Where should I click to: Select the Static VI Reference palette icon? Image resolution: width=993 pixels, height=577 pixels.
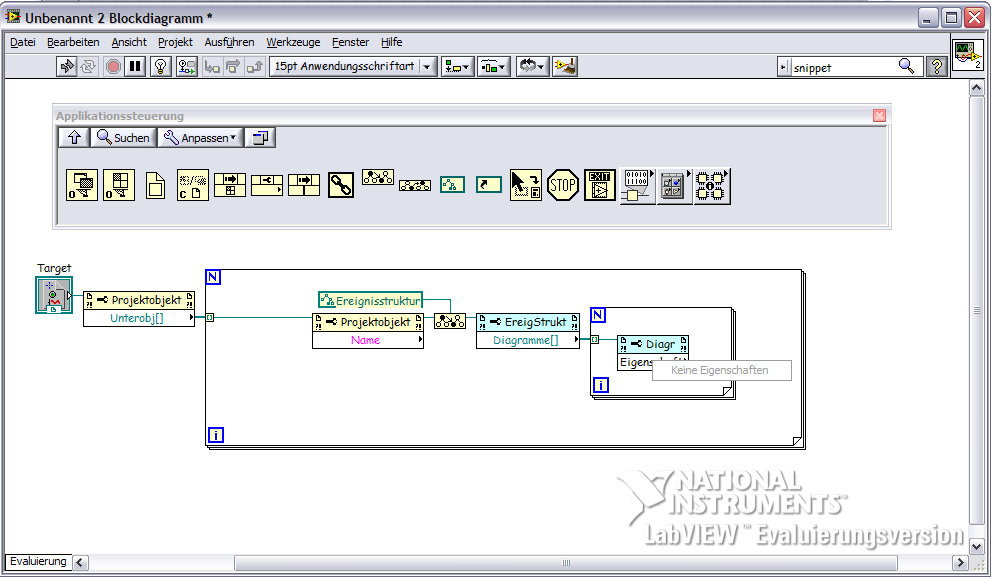155,186
